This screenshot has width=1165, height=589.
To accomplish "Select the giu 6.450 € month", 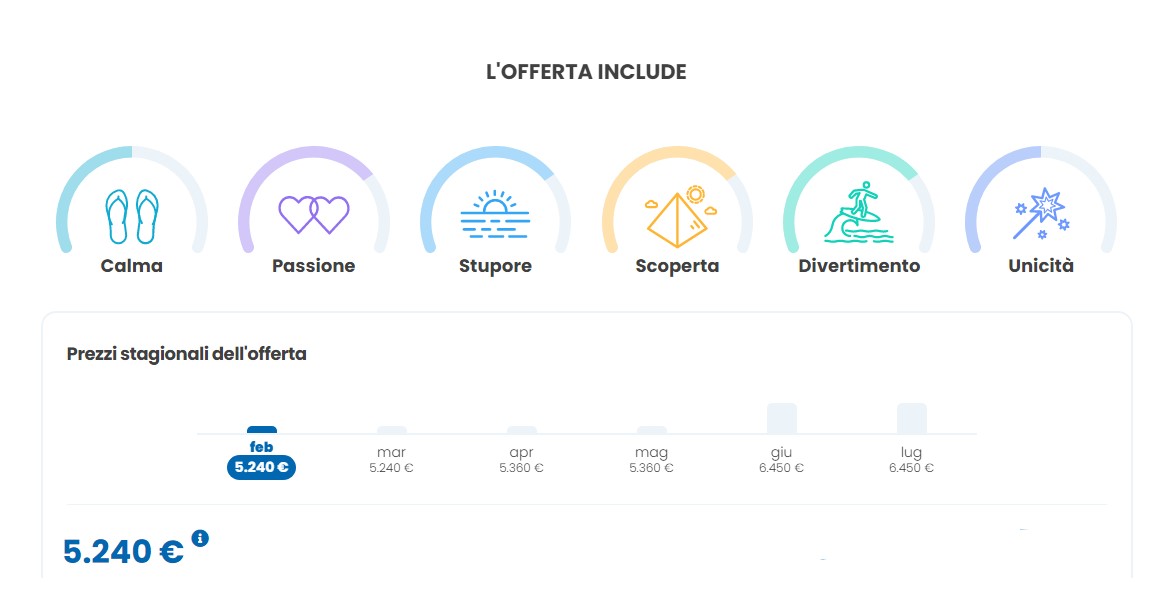I will 782,460.
